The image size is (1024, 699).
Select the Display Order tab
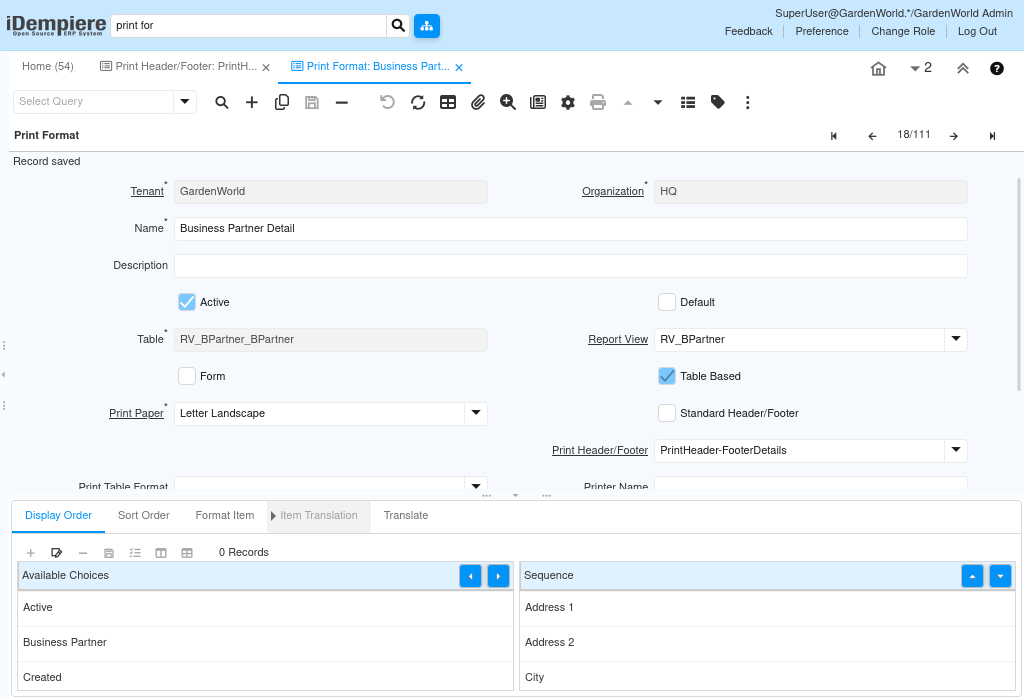click(x=58, y=515)
